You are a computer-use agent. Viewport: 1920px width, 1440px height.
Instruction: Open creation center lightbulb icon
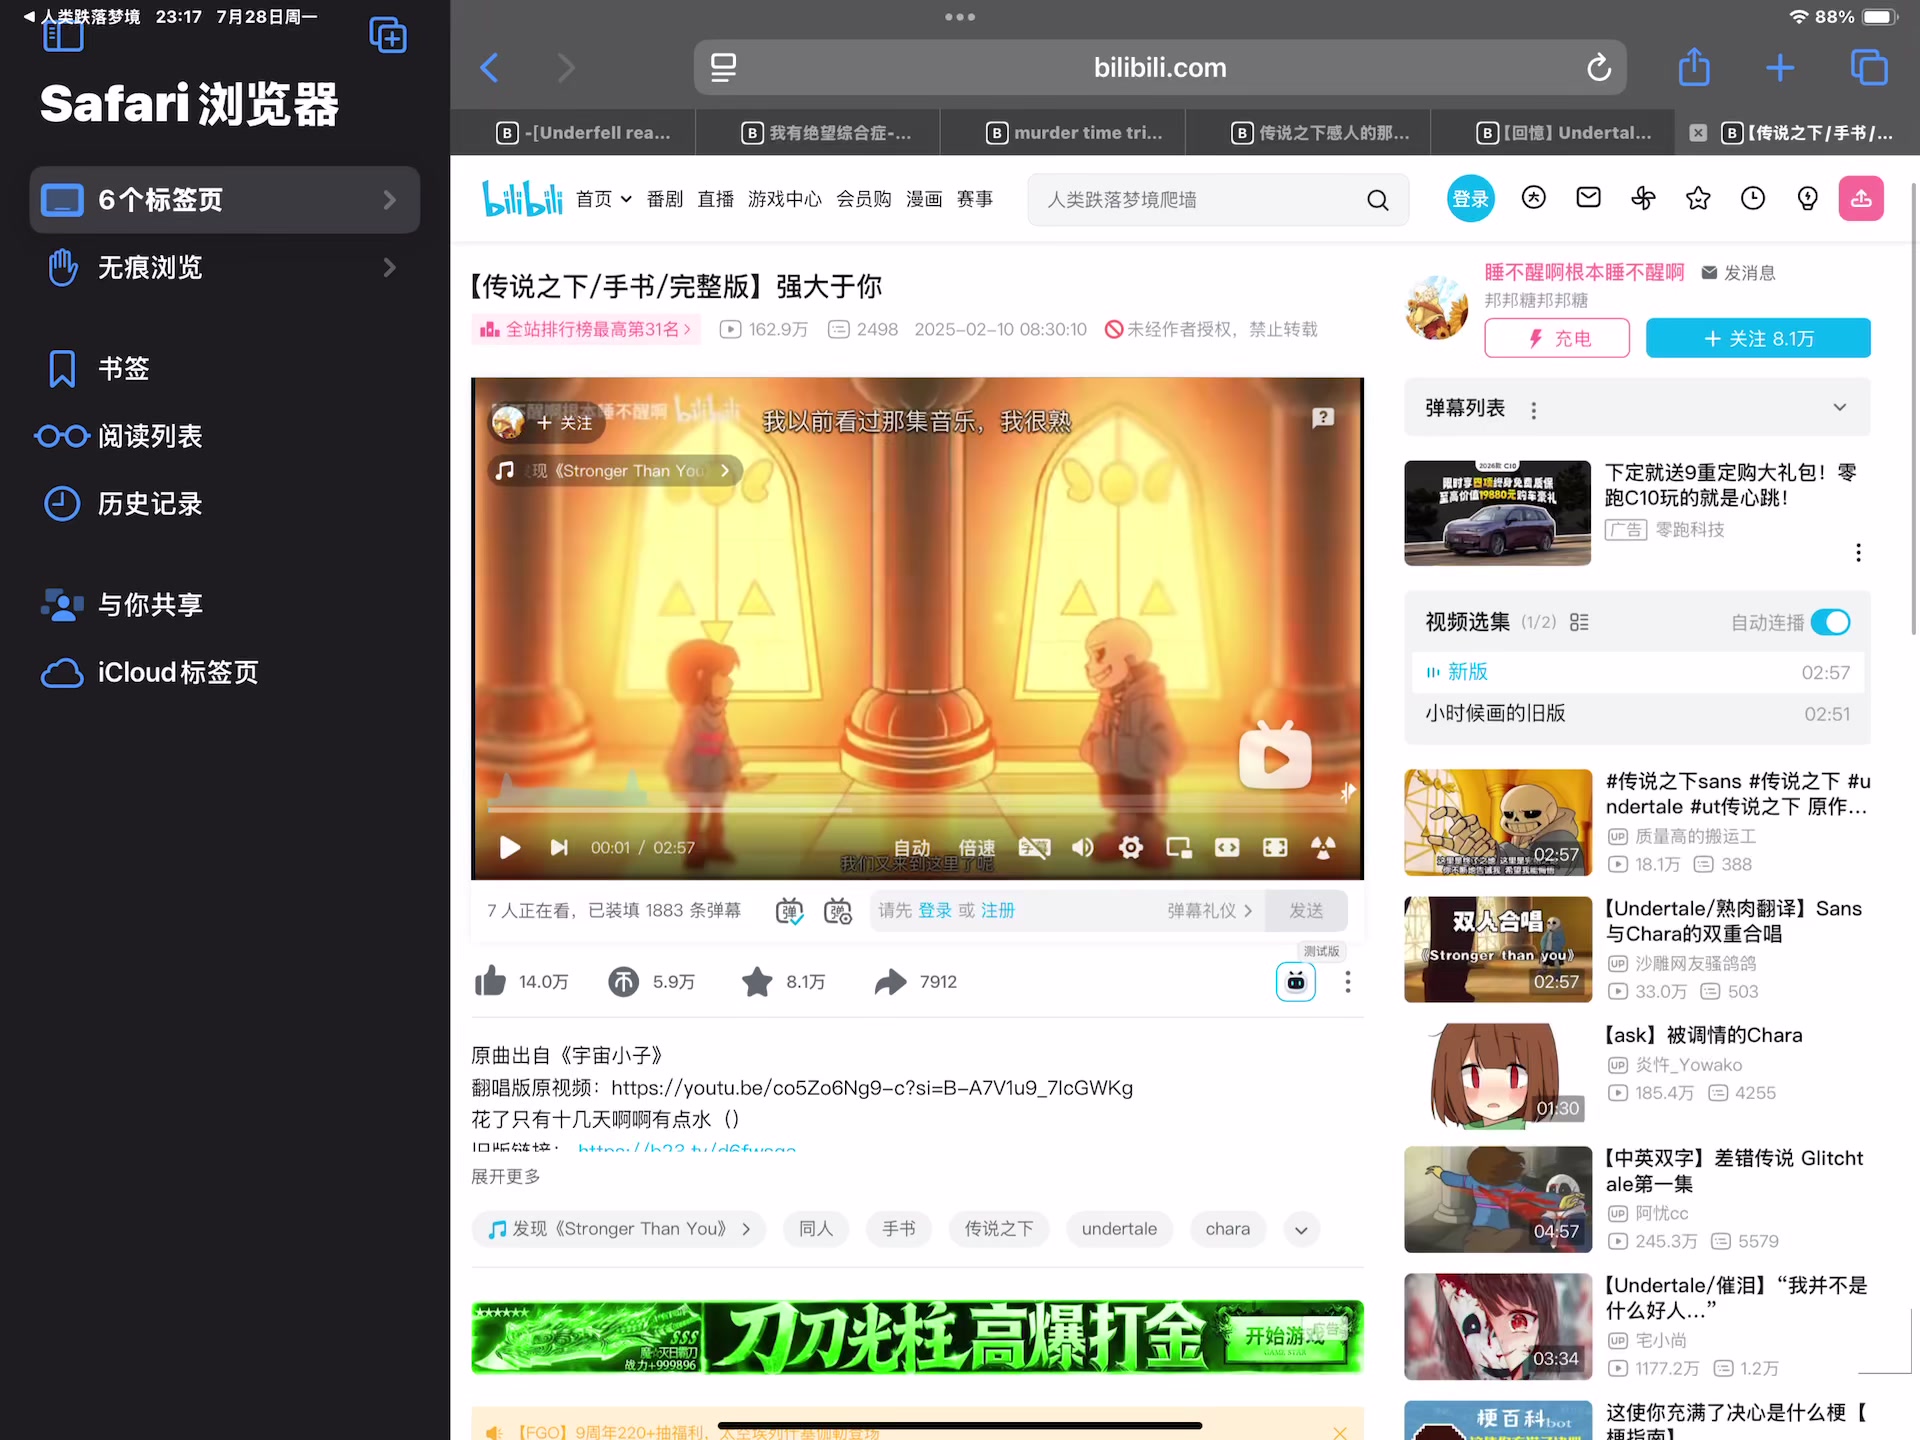click(x=1807, y=198)
